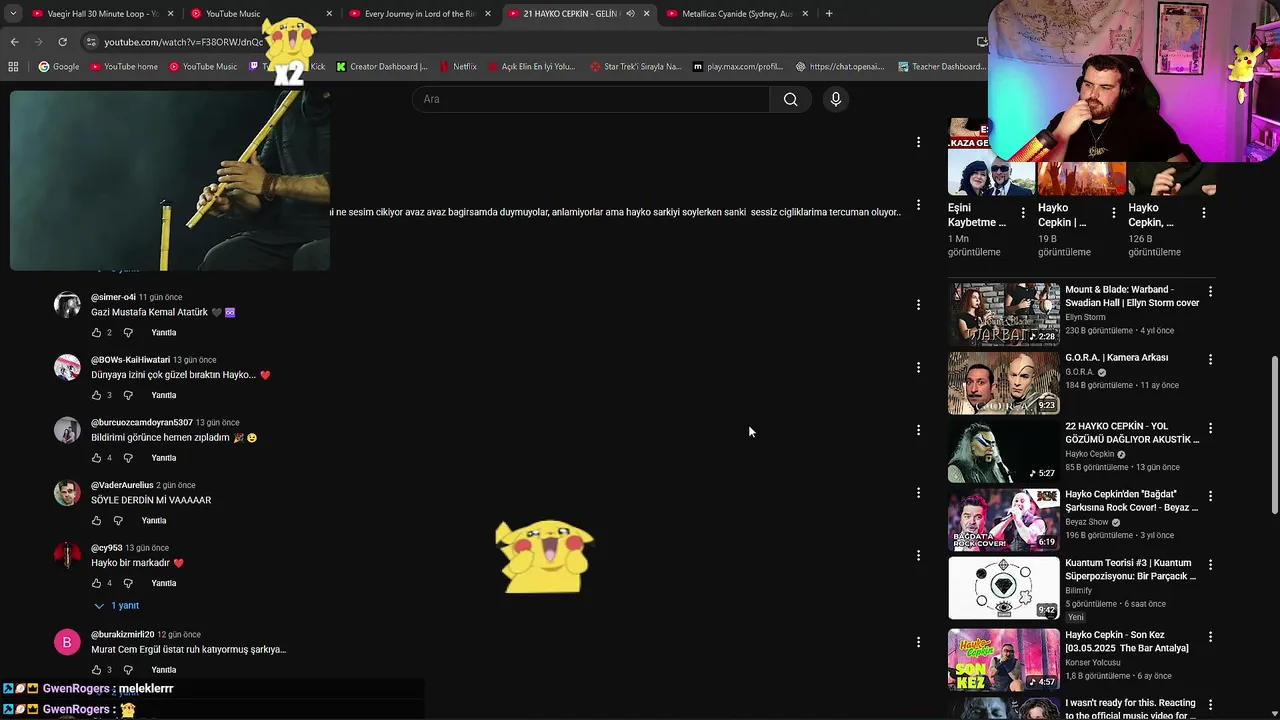The width and height of the screenshot is (1280, 720).
Task: Open @VaderAurelius username link
Action: coord(122,485)
